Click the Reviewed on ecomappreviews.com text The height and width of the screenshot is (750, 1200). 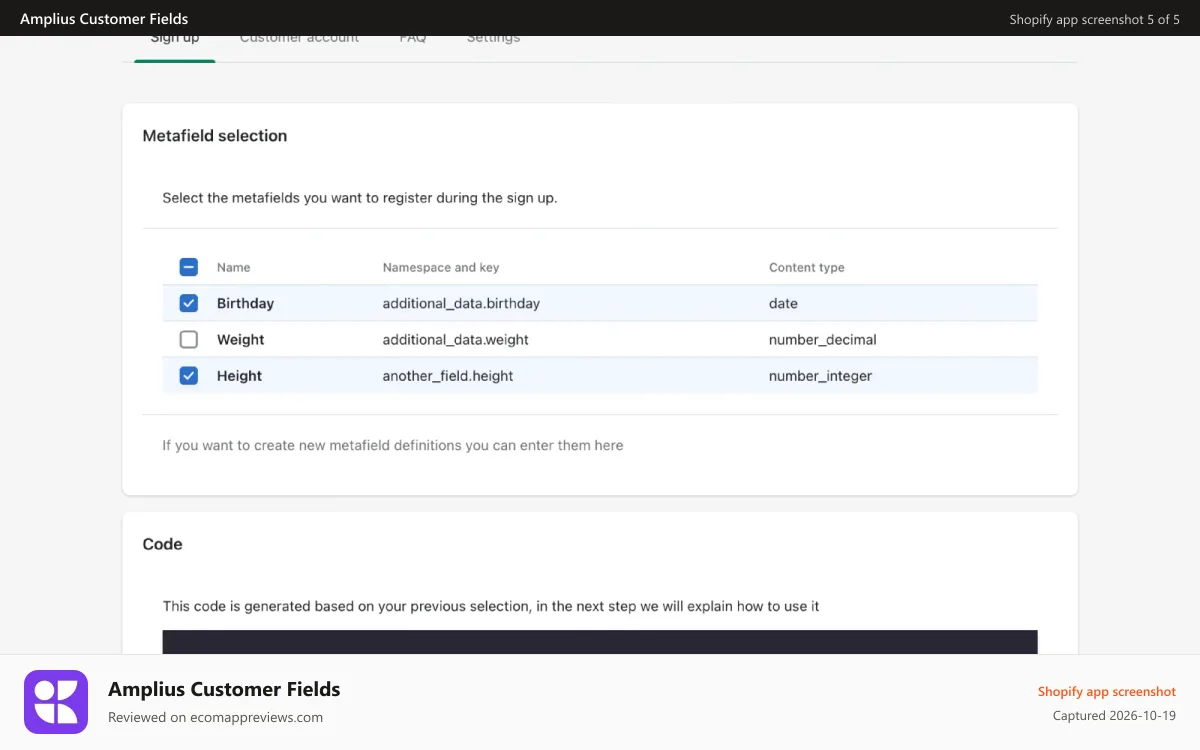coord(215,717)
